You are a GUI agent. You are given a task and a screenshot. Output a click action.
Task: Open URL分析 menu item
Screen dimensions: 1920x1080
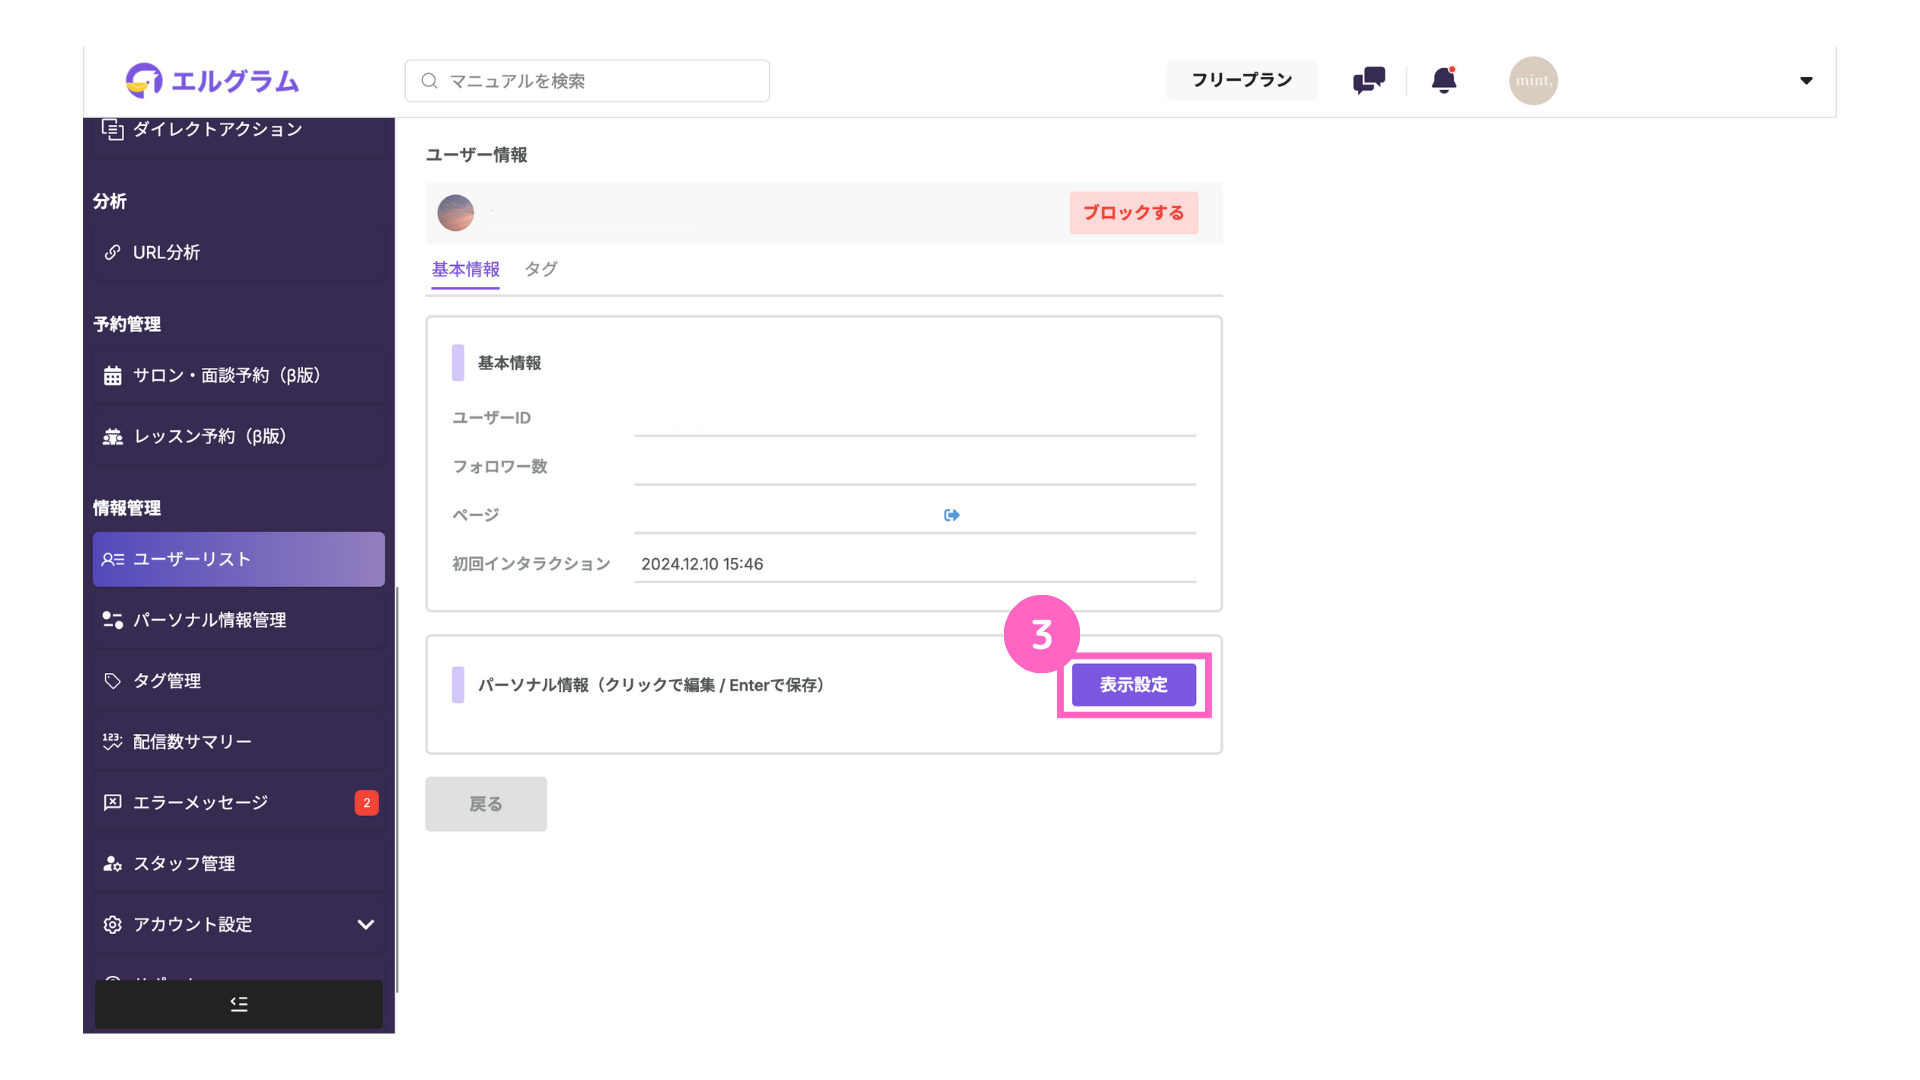point(239,253)
